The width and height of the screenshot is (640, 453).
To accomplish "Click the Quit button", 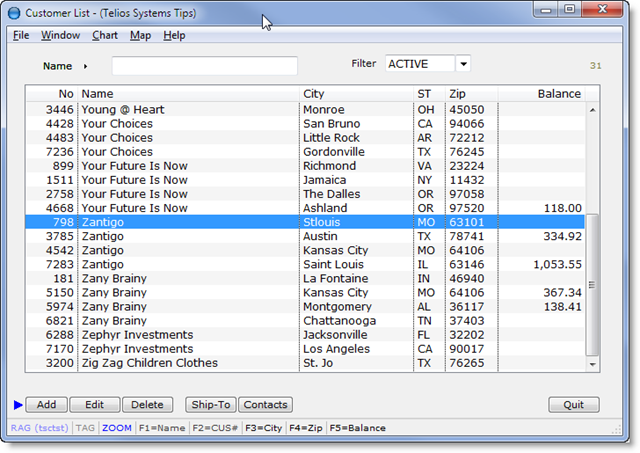I will 573,405.
